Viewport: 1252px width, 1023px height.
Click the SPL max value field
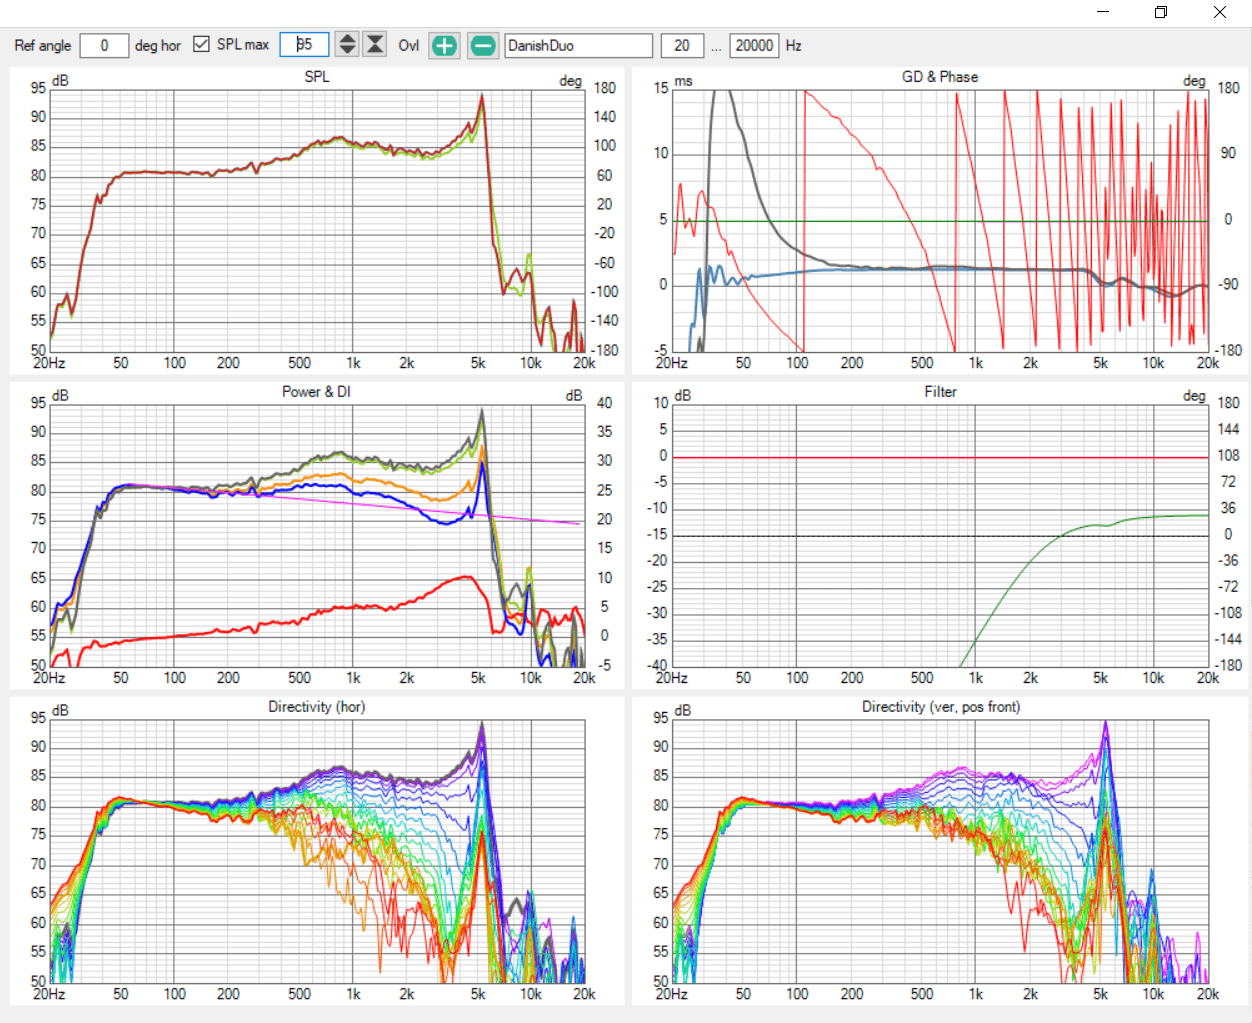pyautogui.click(x=304, y=44)
